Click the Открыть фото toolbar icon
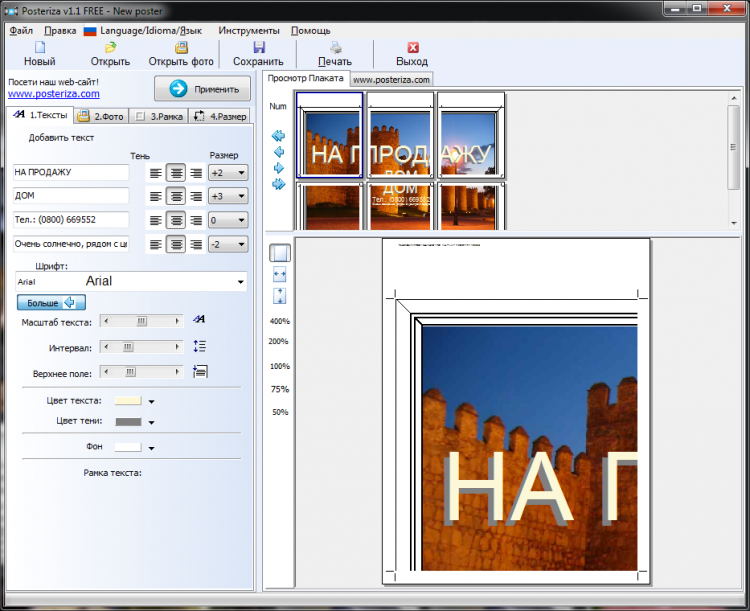750x611 pixels. (181, 47)
